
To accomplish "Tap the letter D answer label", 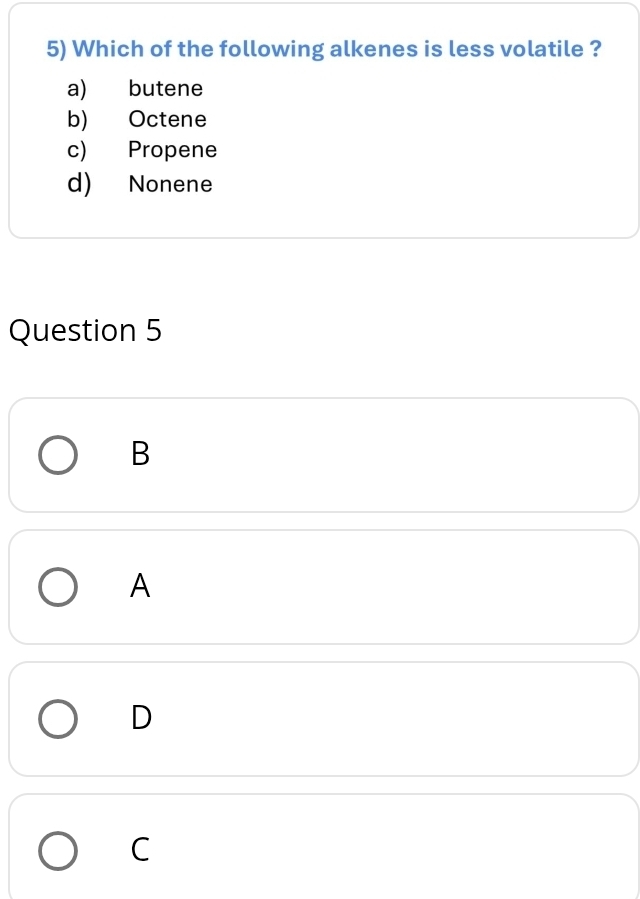I will (141, 718).
